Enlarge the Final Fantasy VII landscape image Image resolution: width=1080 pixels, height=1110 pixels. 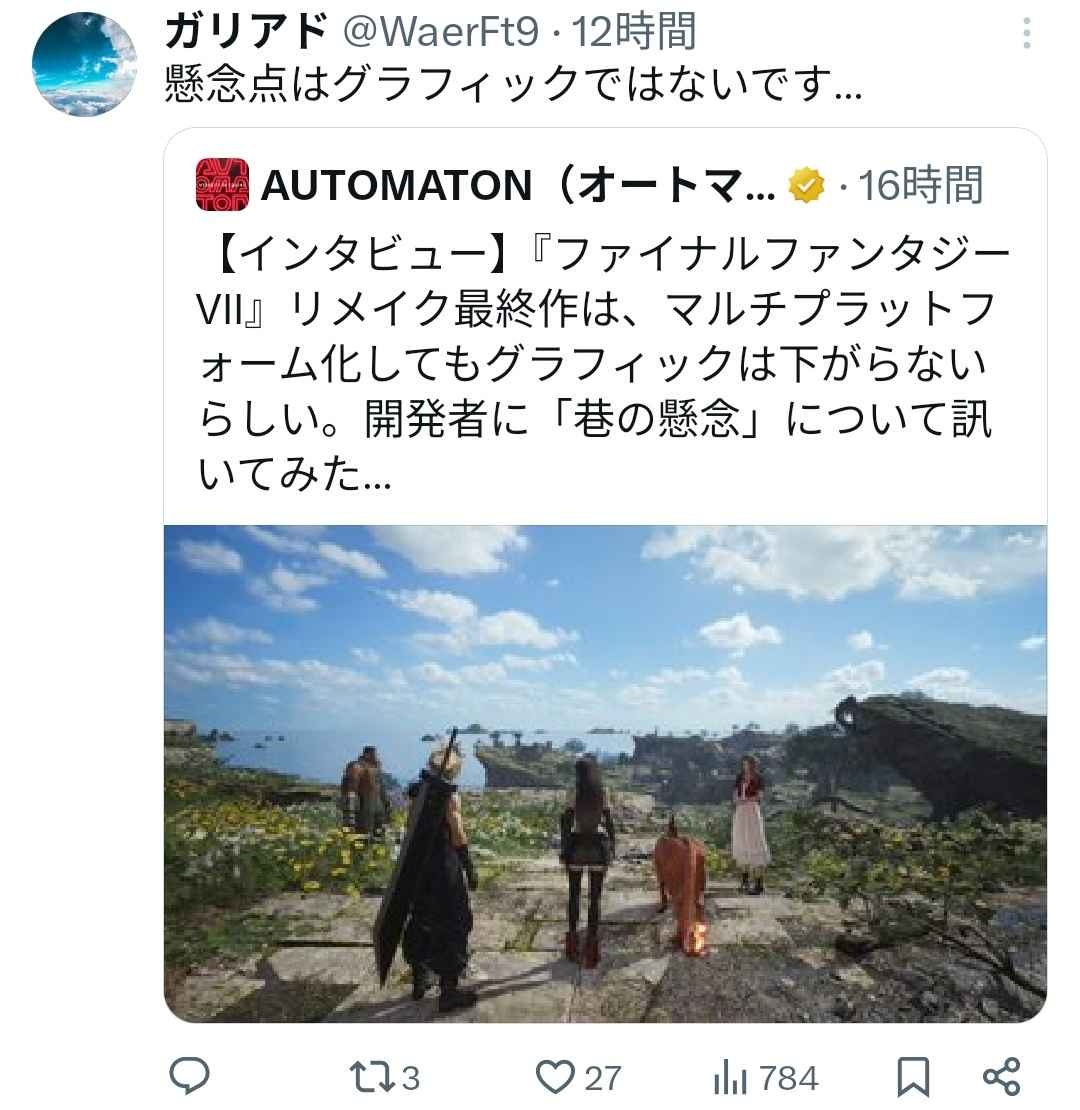tap(605, 773)
